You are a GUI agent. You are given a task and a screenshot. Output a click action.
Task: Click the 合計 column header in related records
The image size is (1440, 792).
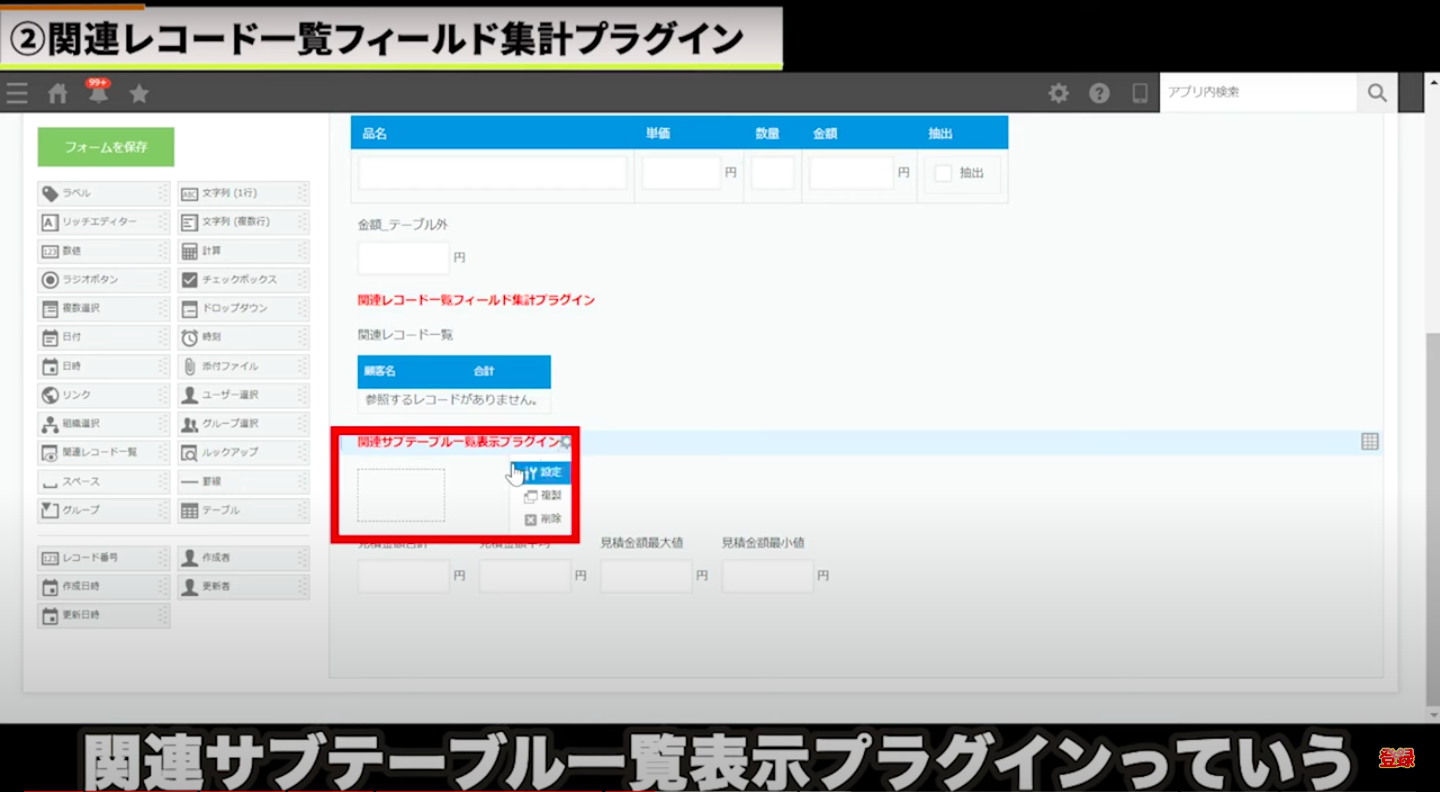[x=484, y=371]
